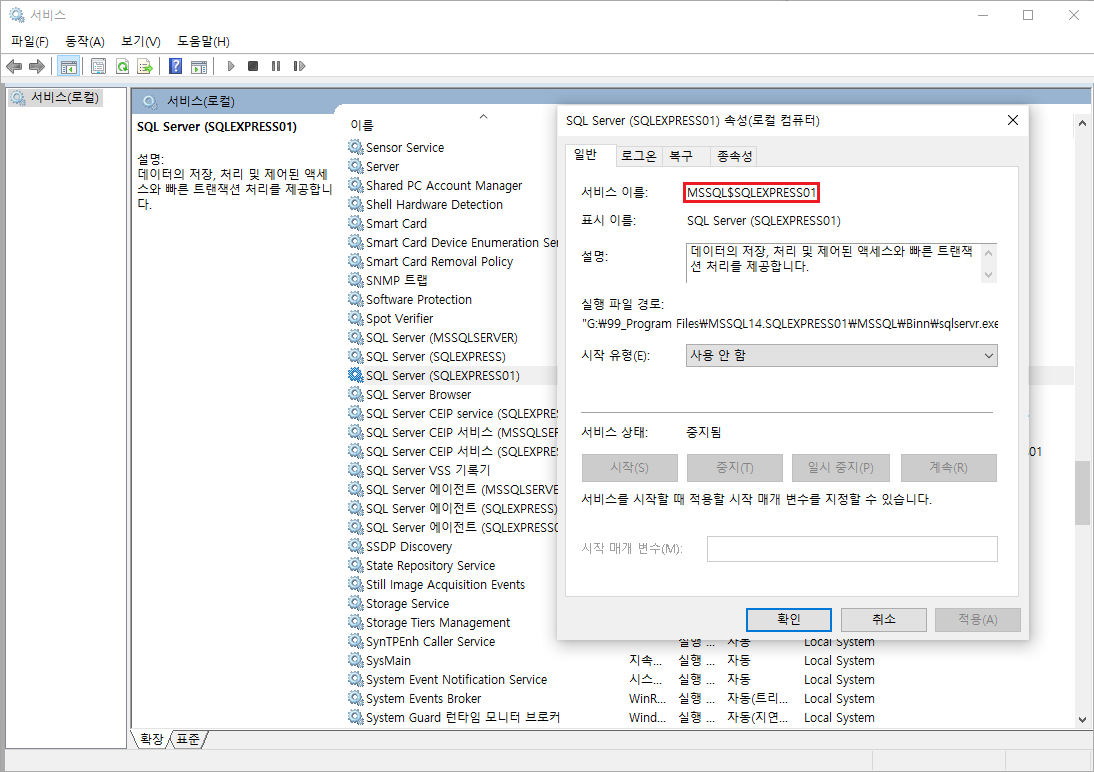Click gear icon of SQL Server Browser

[x=356, y=394]
